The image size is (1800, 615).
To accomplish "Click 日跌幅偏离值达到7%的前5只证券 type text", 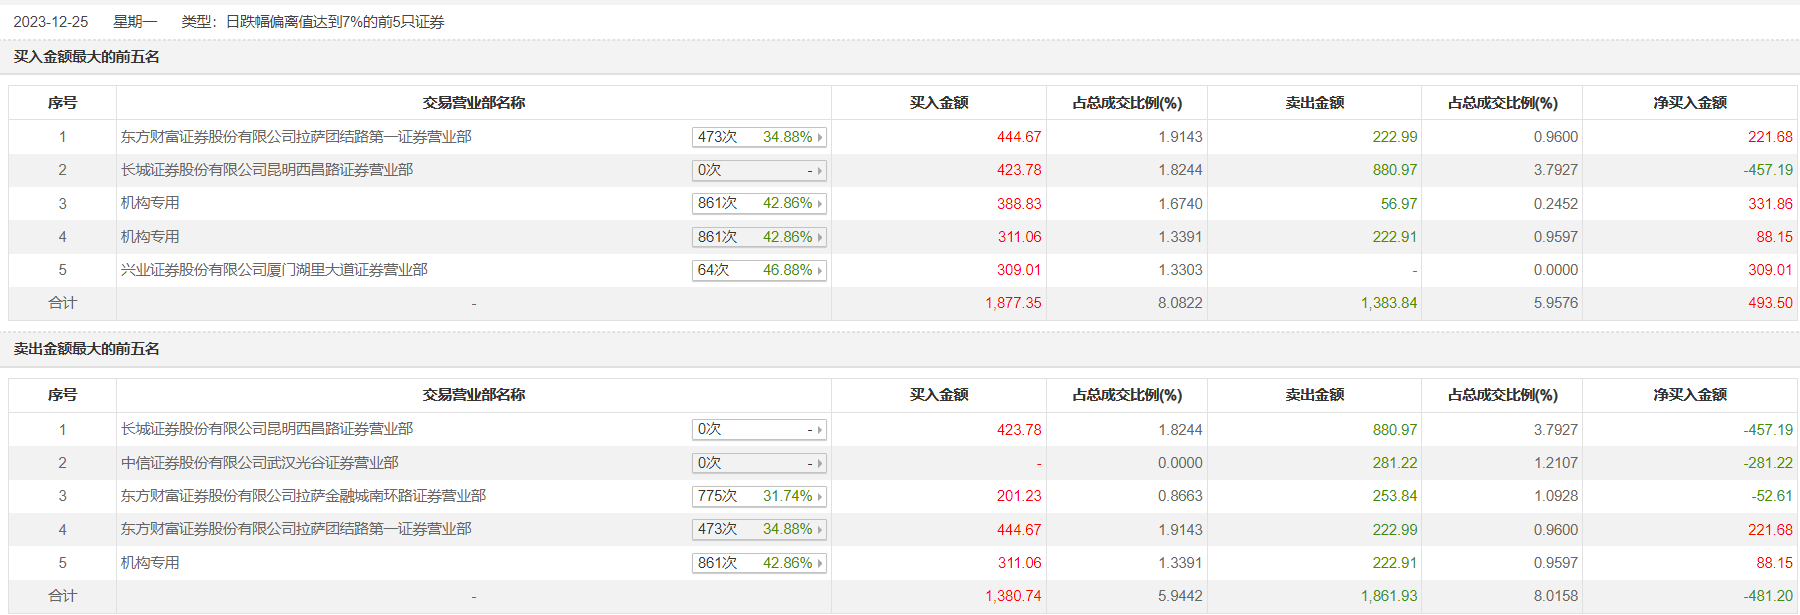I will (x=335, y=22).
